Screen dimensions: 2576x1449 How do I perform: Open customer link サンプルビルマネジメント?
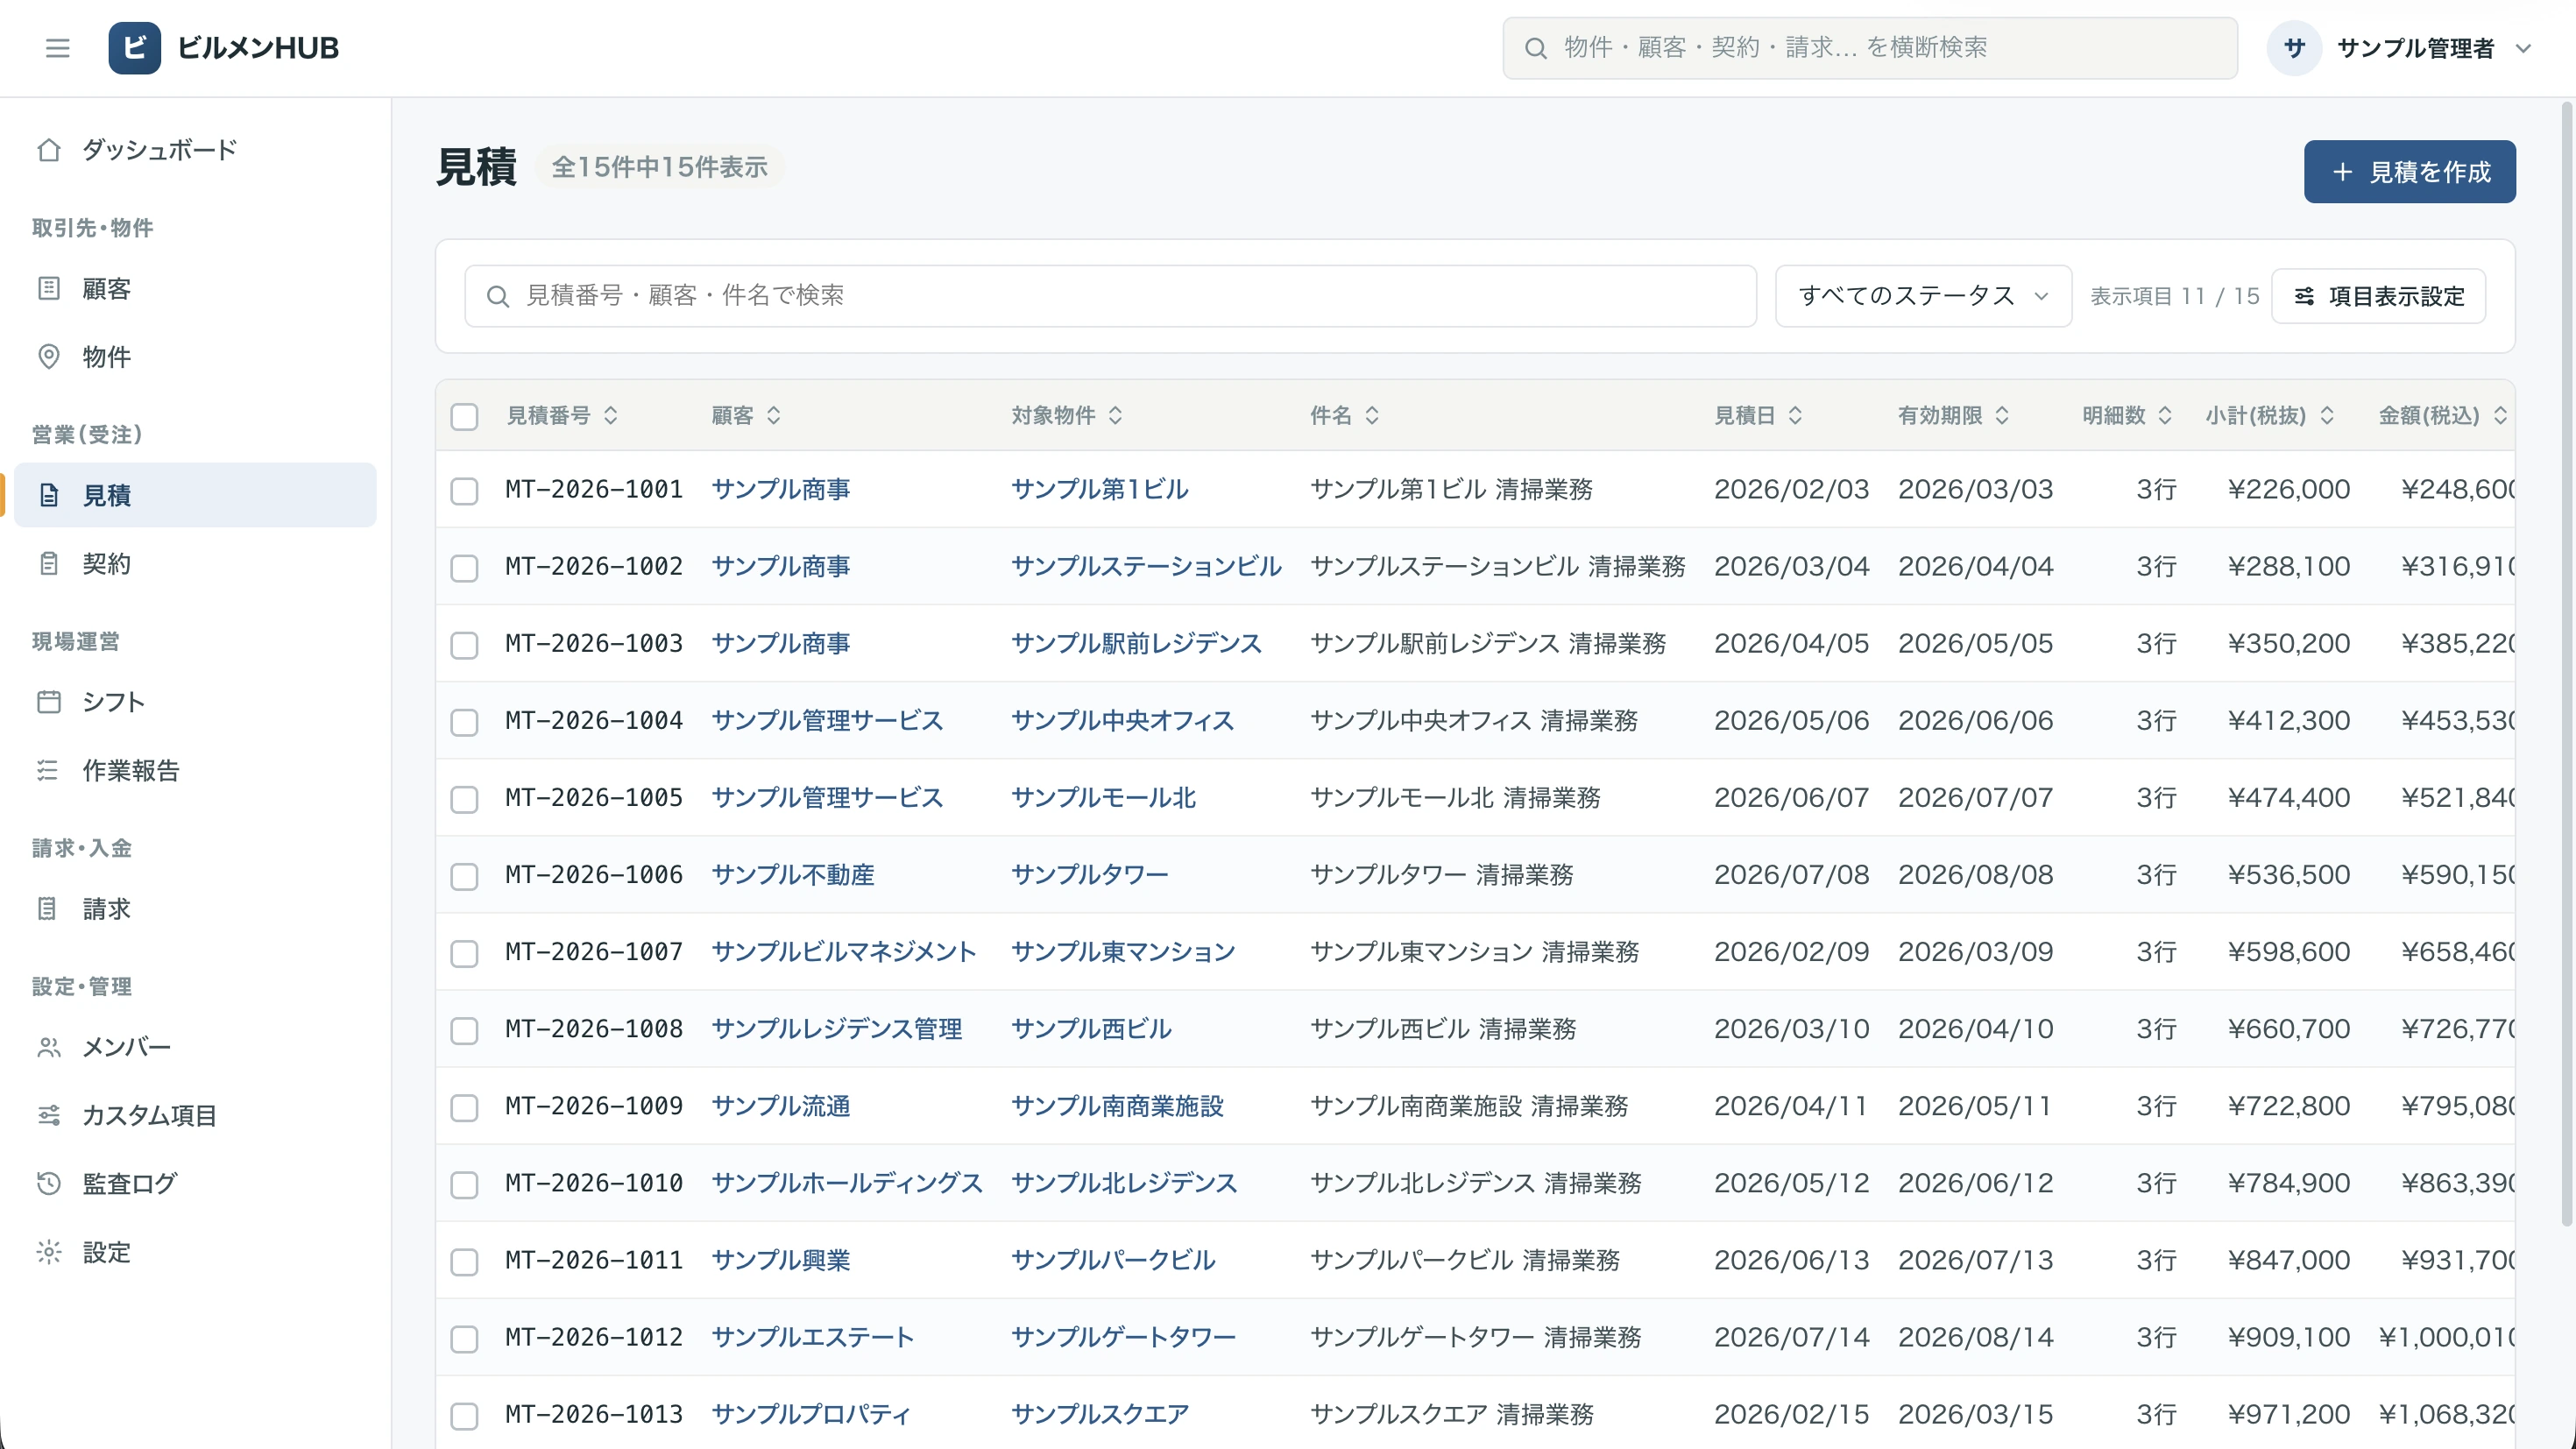(843, 952)
